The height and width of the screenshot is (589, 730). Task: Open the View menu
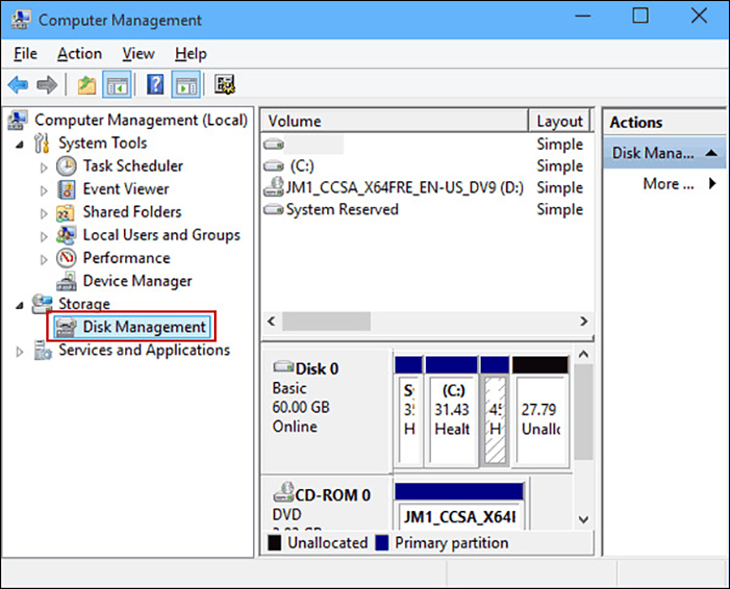pos(138,54)
